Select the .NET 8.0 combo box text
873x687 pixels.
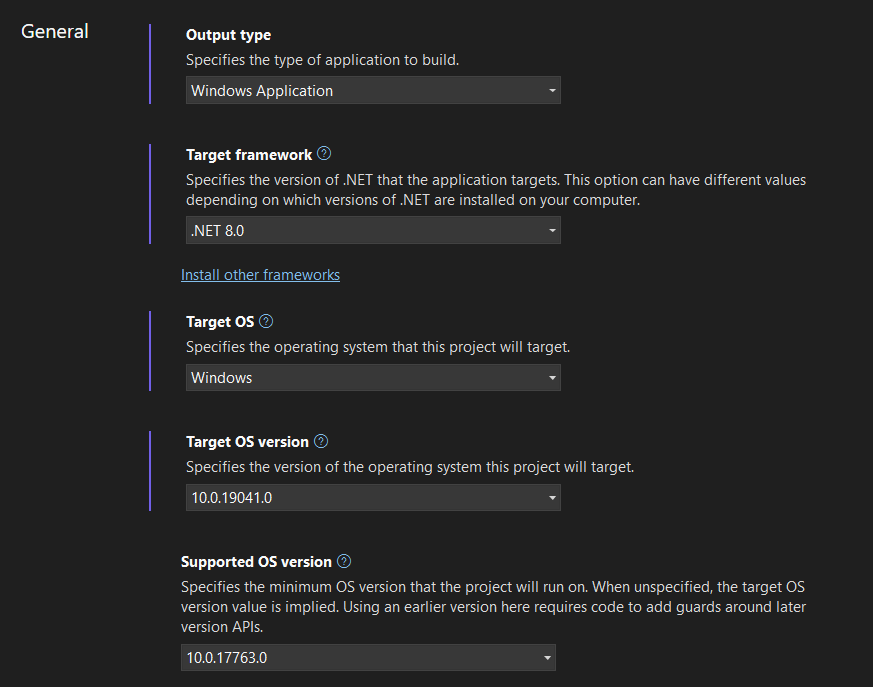point(217,230)
